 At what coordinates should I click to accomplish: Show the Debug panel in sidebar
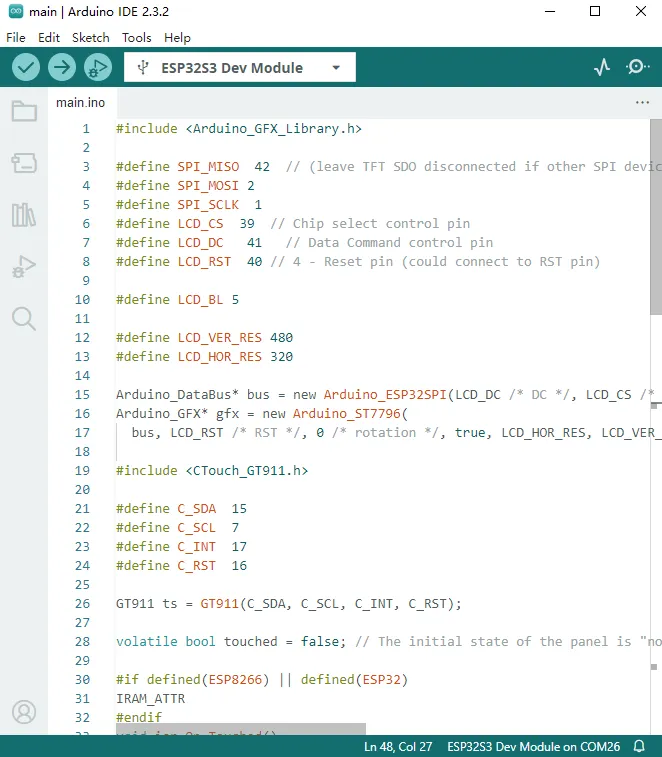[24, 266]
